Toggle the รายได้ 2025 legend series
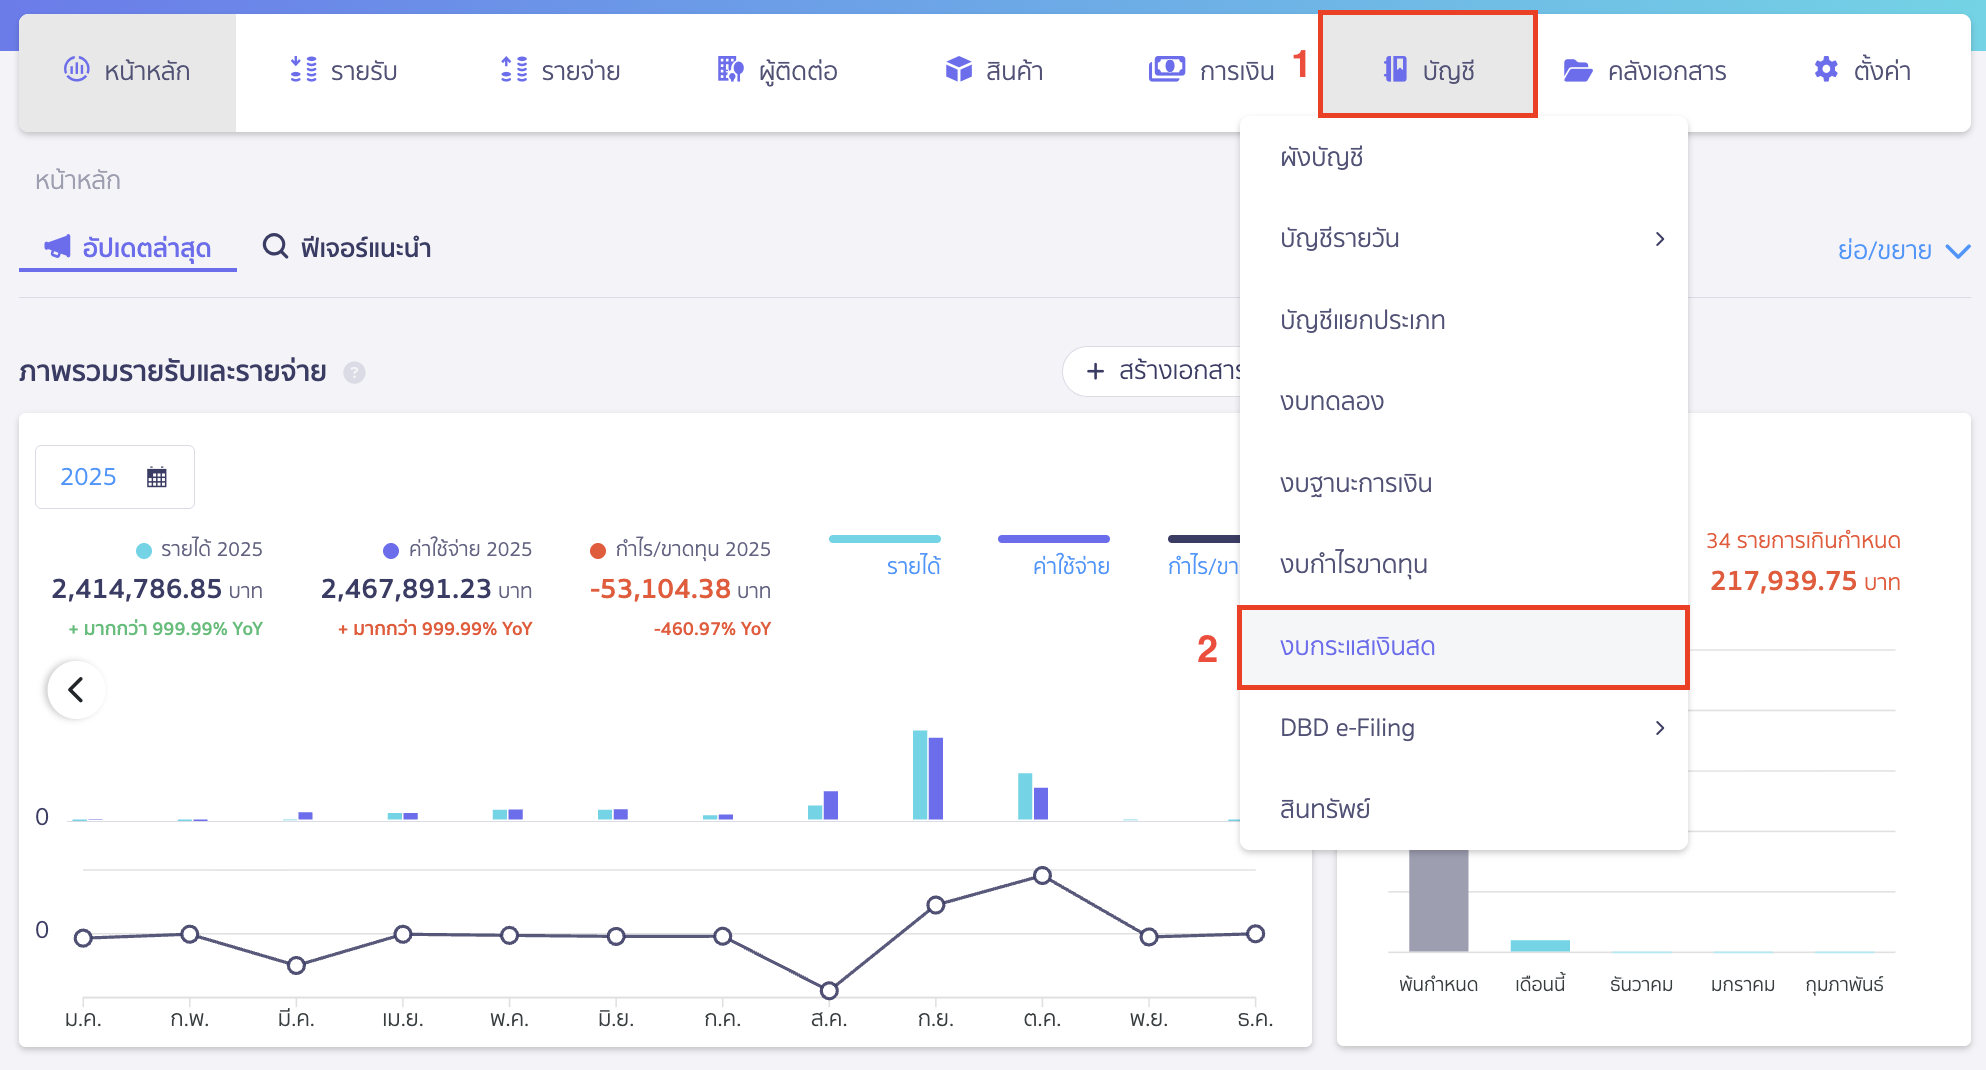Viewport: 1986px width, 1070px height. 200,549
